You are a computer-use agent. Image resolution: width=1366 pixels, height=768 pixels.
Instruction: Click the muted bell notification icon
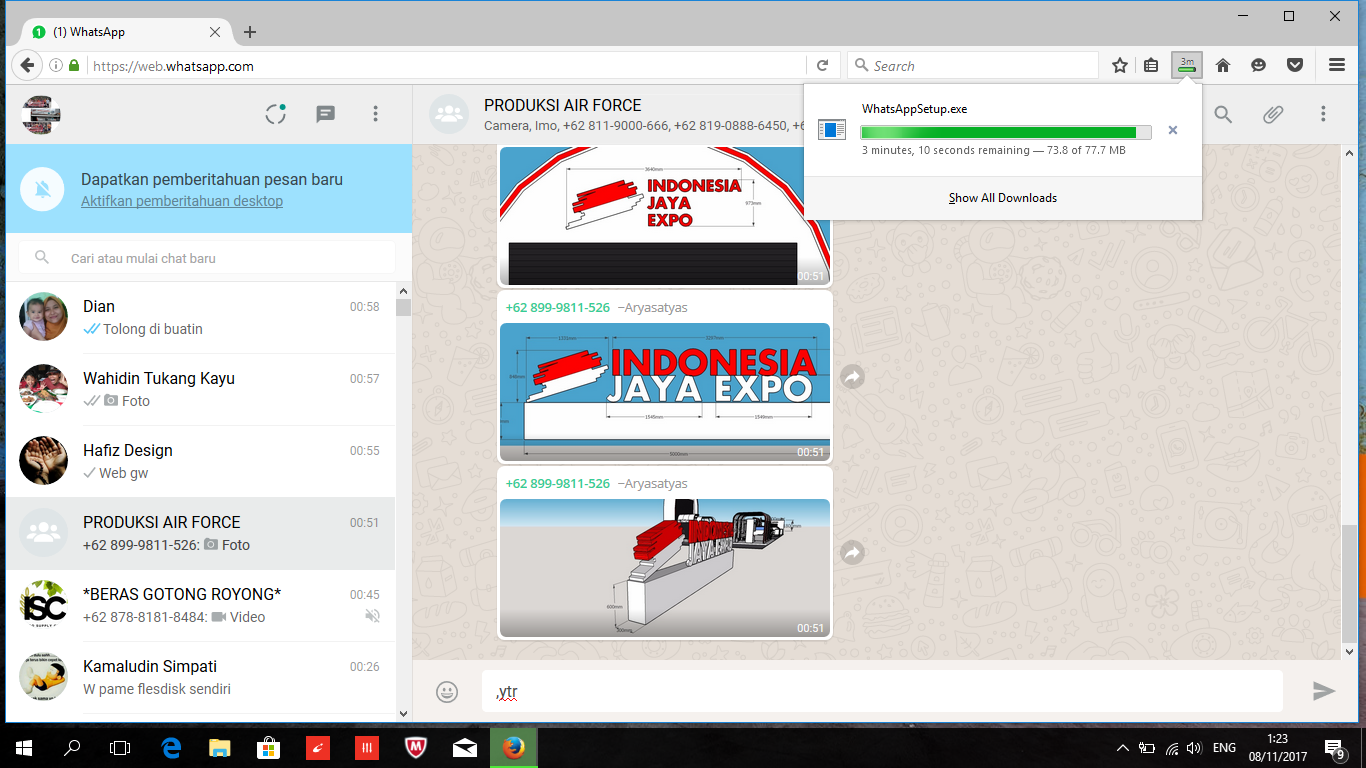point(42,190)
